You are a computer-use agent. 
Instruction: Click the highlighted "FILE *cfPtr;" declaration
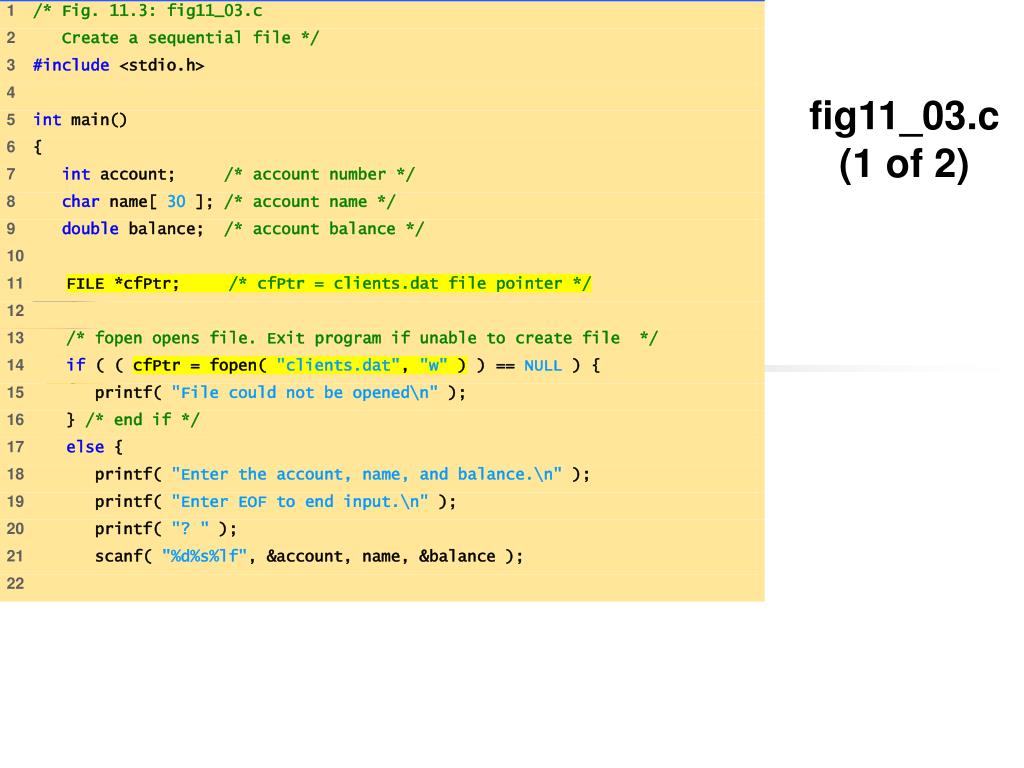coord(123,283)
